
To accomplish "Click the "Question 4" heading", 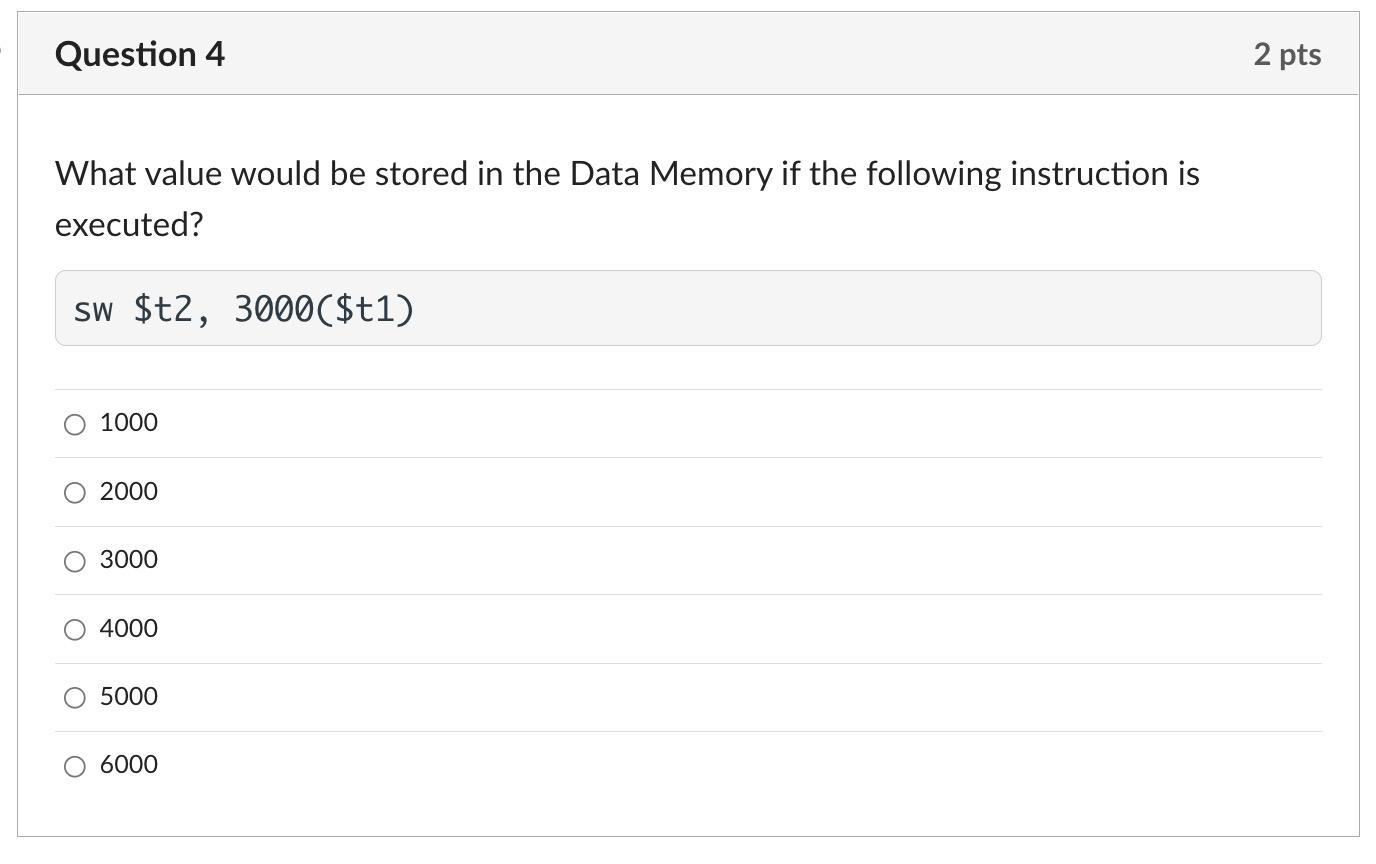I will pyautogui.click(x=140, y=54).
